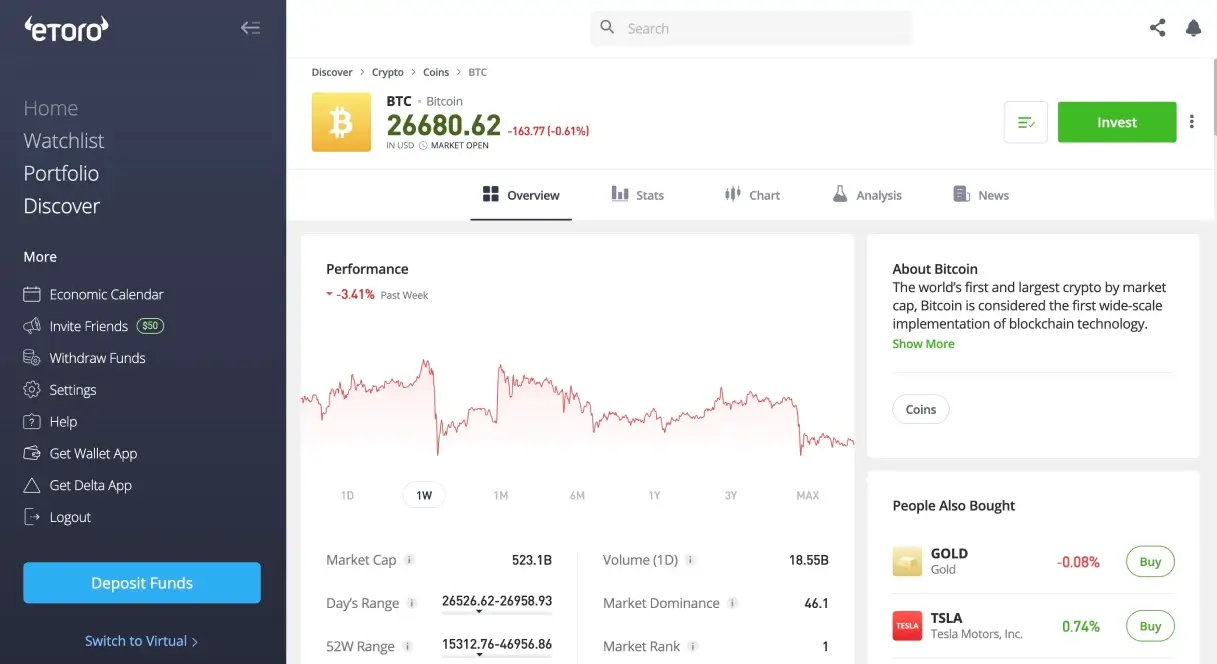Image resolution: width=1217 pixels, height=664 pixels.
Task: Buy TSLA from People Also Bought
Action: tap(1150, 626)
